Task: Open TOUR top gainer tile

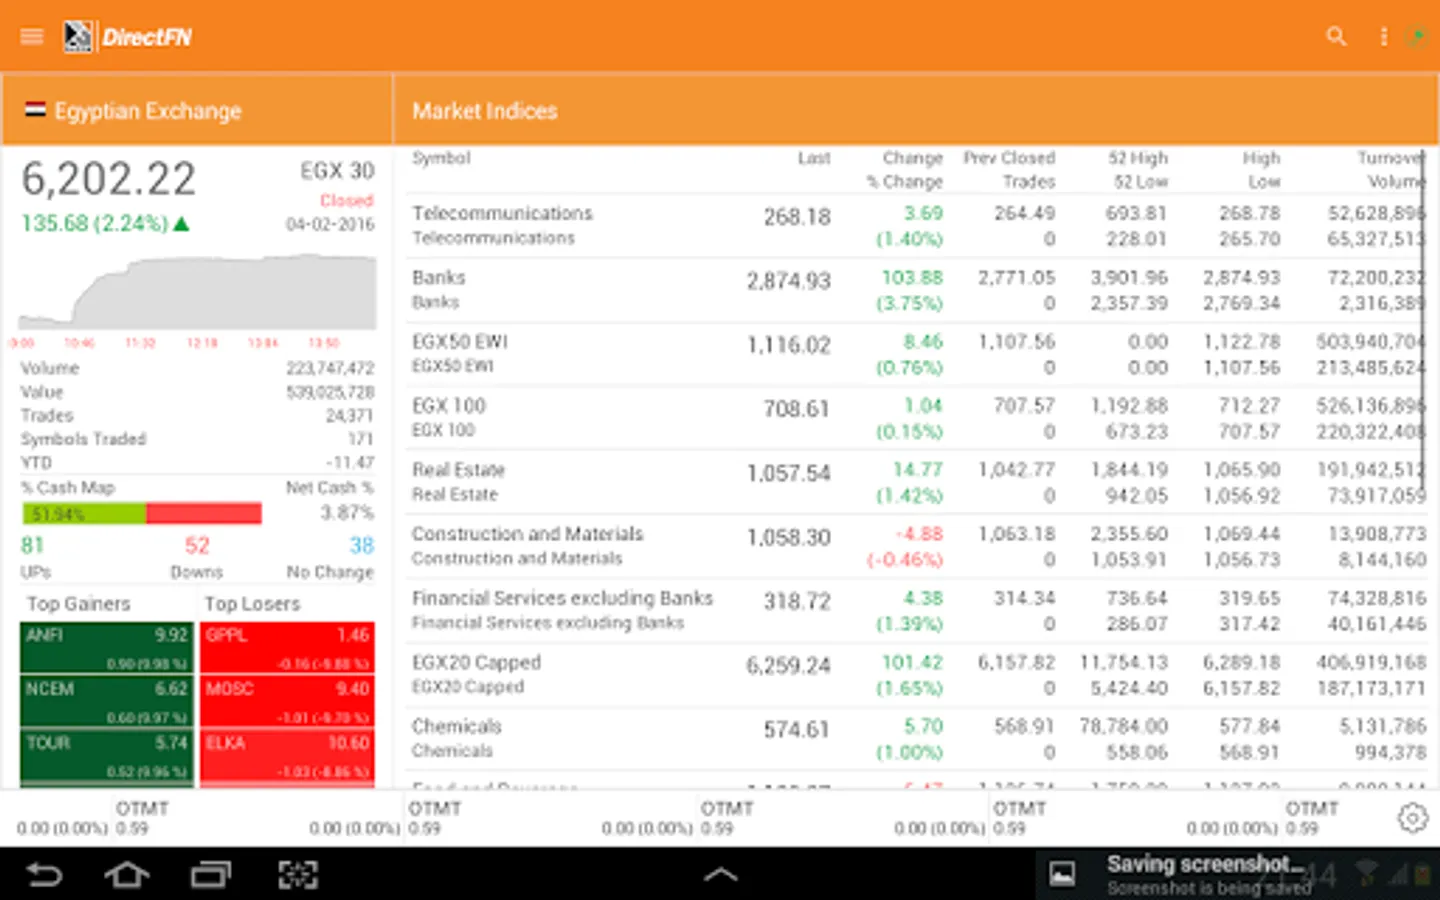Action: (107, 756)
